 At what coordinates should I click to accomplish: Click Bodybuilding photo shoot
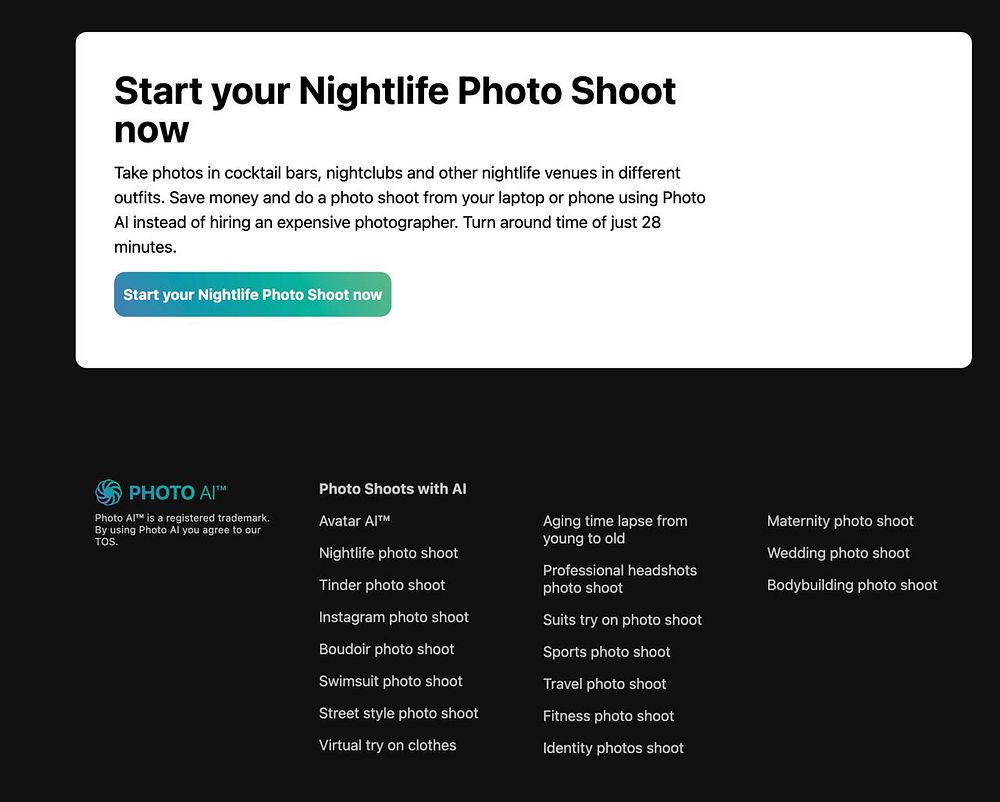(852, 585)
